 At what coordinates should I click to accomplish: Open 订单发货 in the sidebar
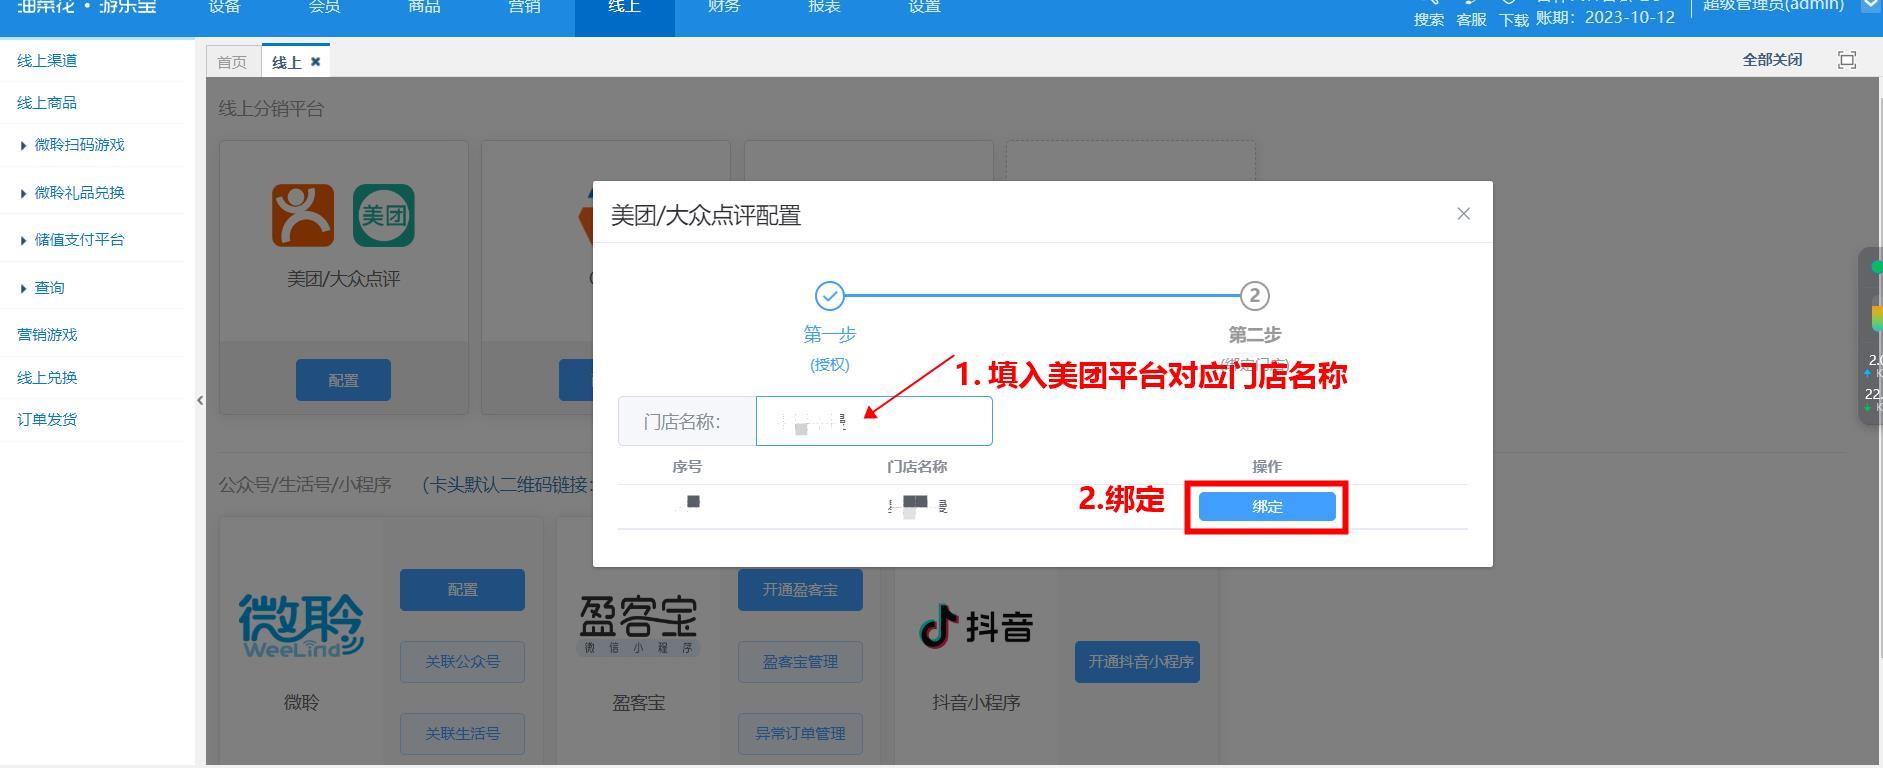tap(47, 420)
